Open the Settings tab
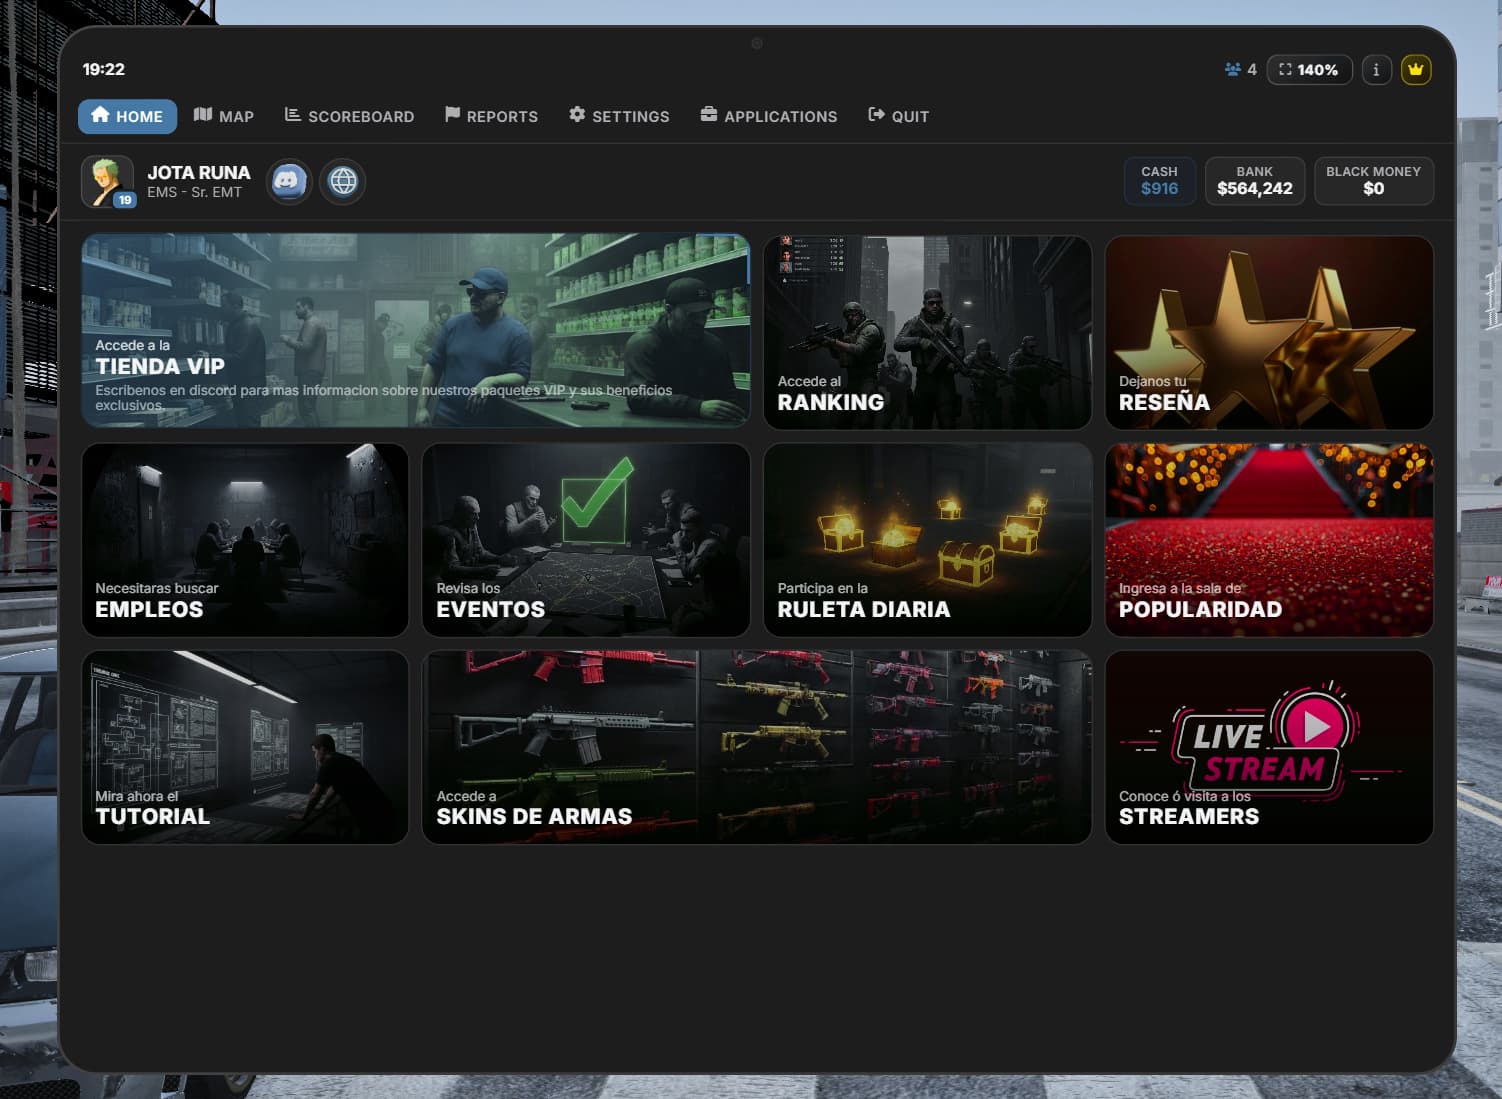Screen dimensions: 1502x1099 coord(619,116)
